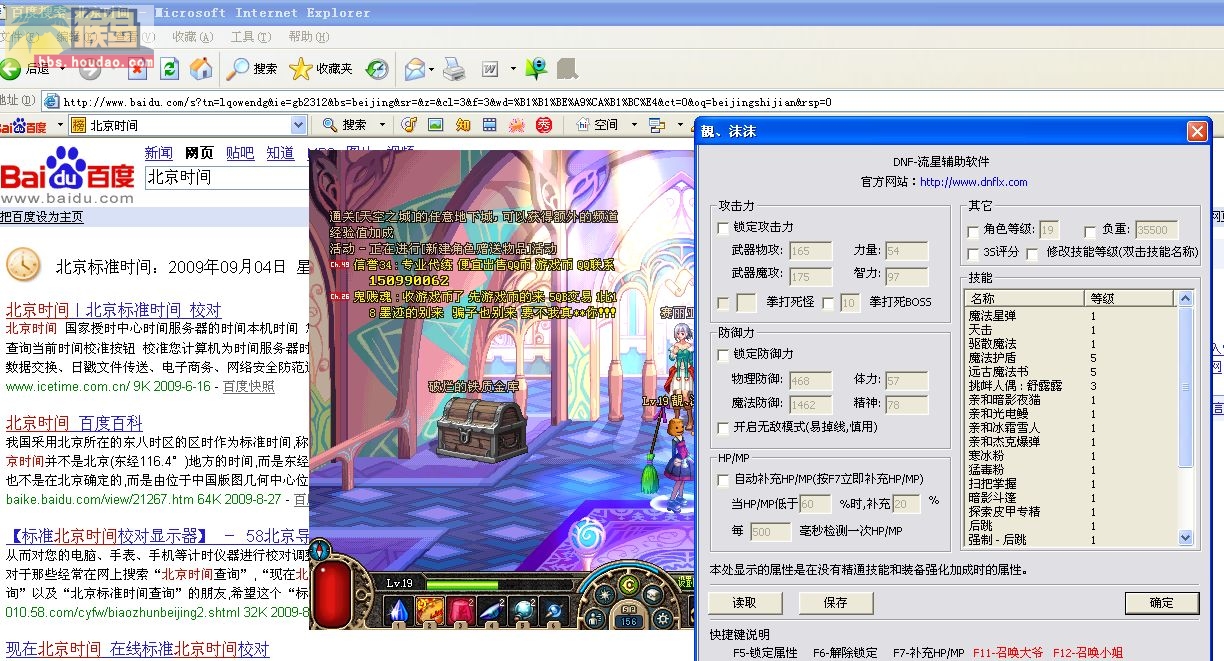Viewport: 1224px width, 661px height.
Task: Open Favorites star icon (收藏夹)
Action: coord(300,69)
